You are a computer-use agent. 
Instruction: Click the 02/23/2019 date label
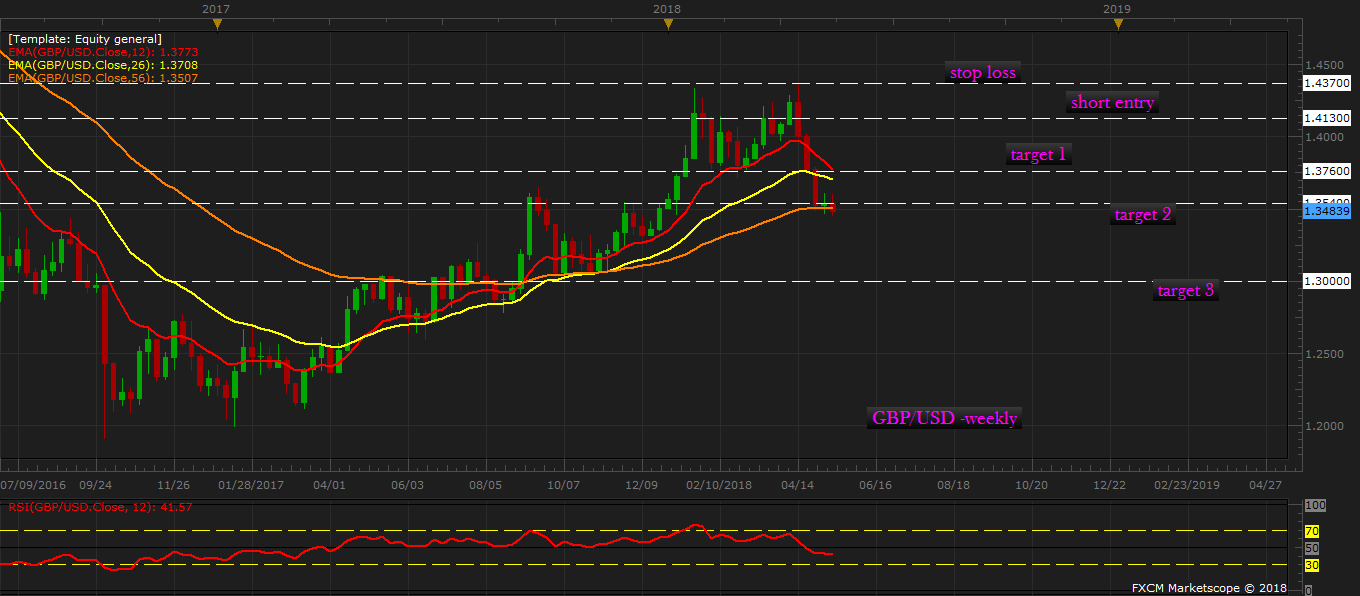point(1187,484)
